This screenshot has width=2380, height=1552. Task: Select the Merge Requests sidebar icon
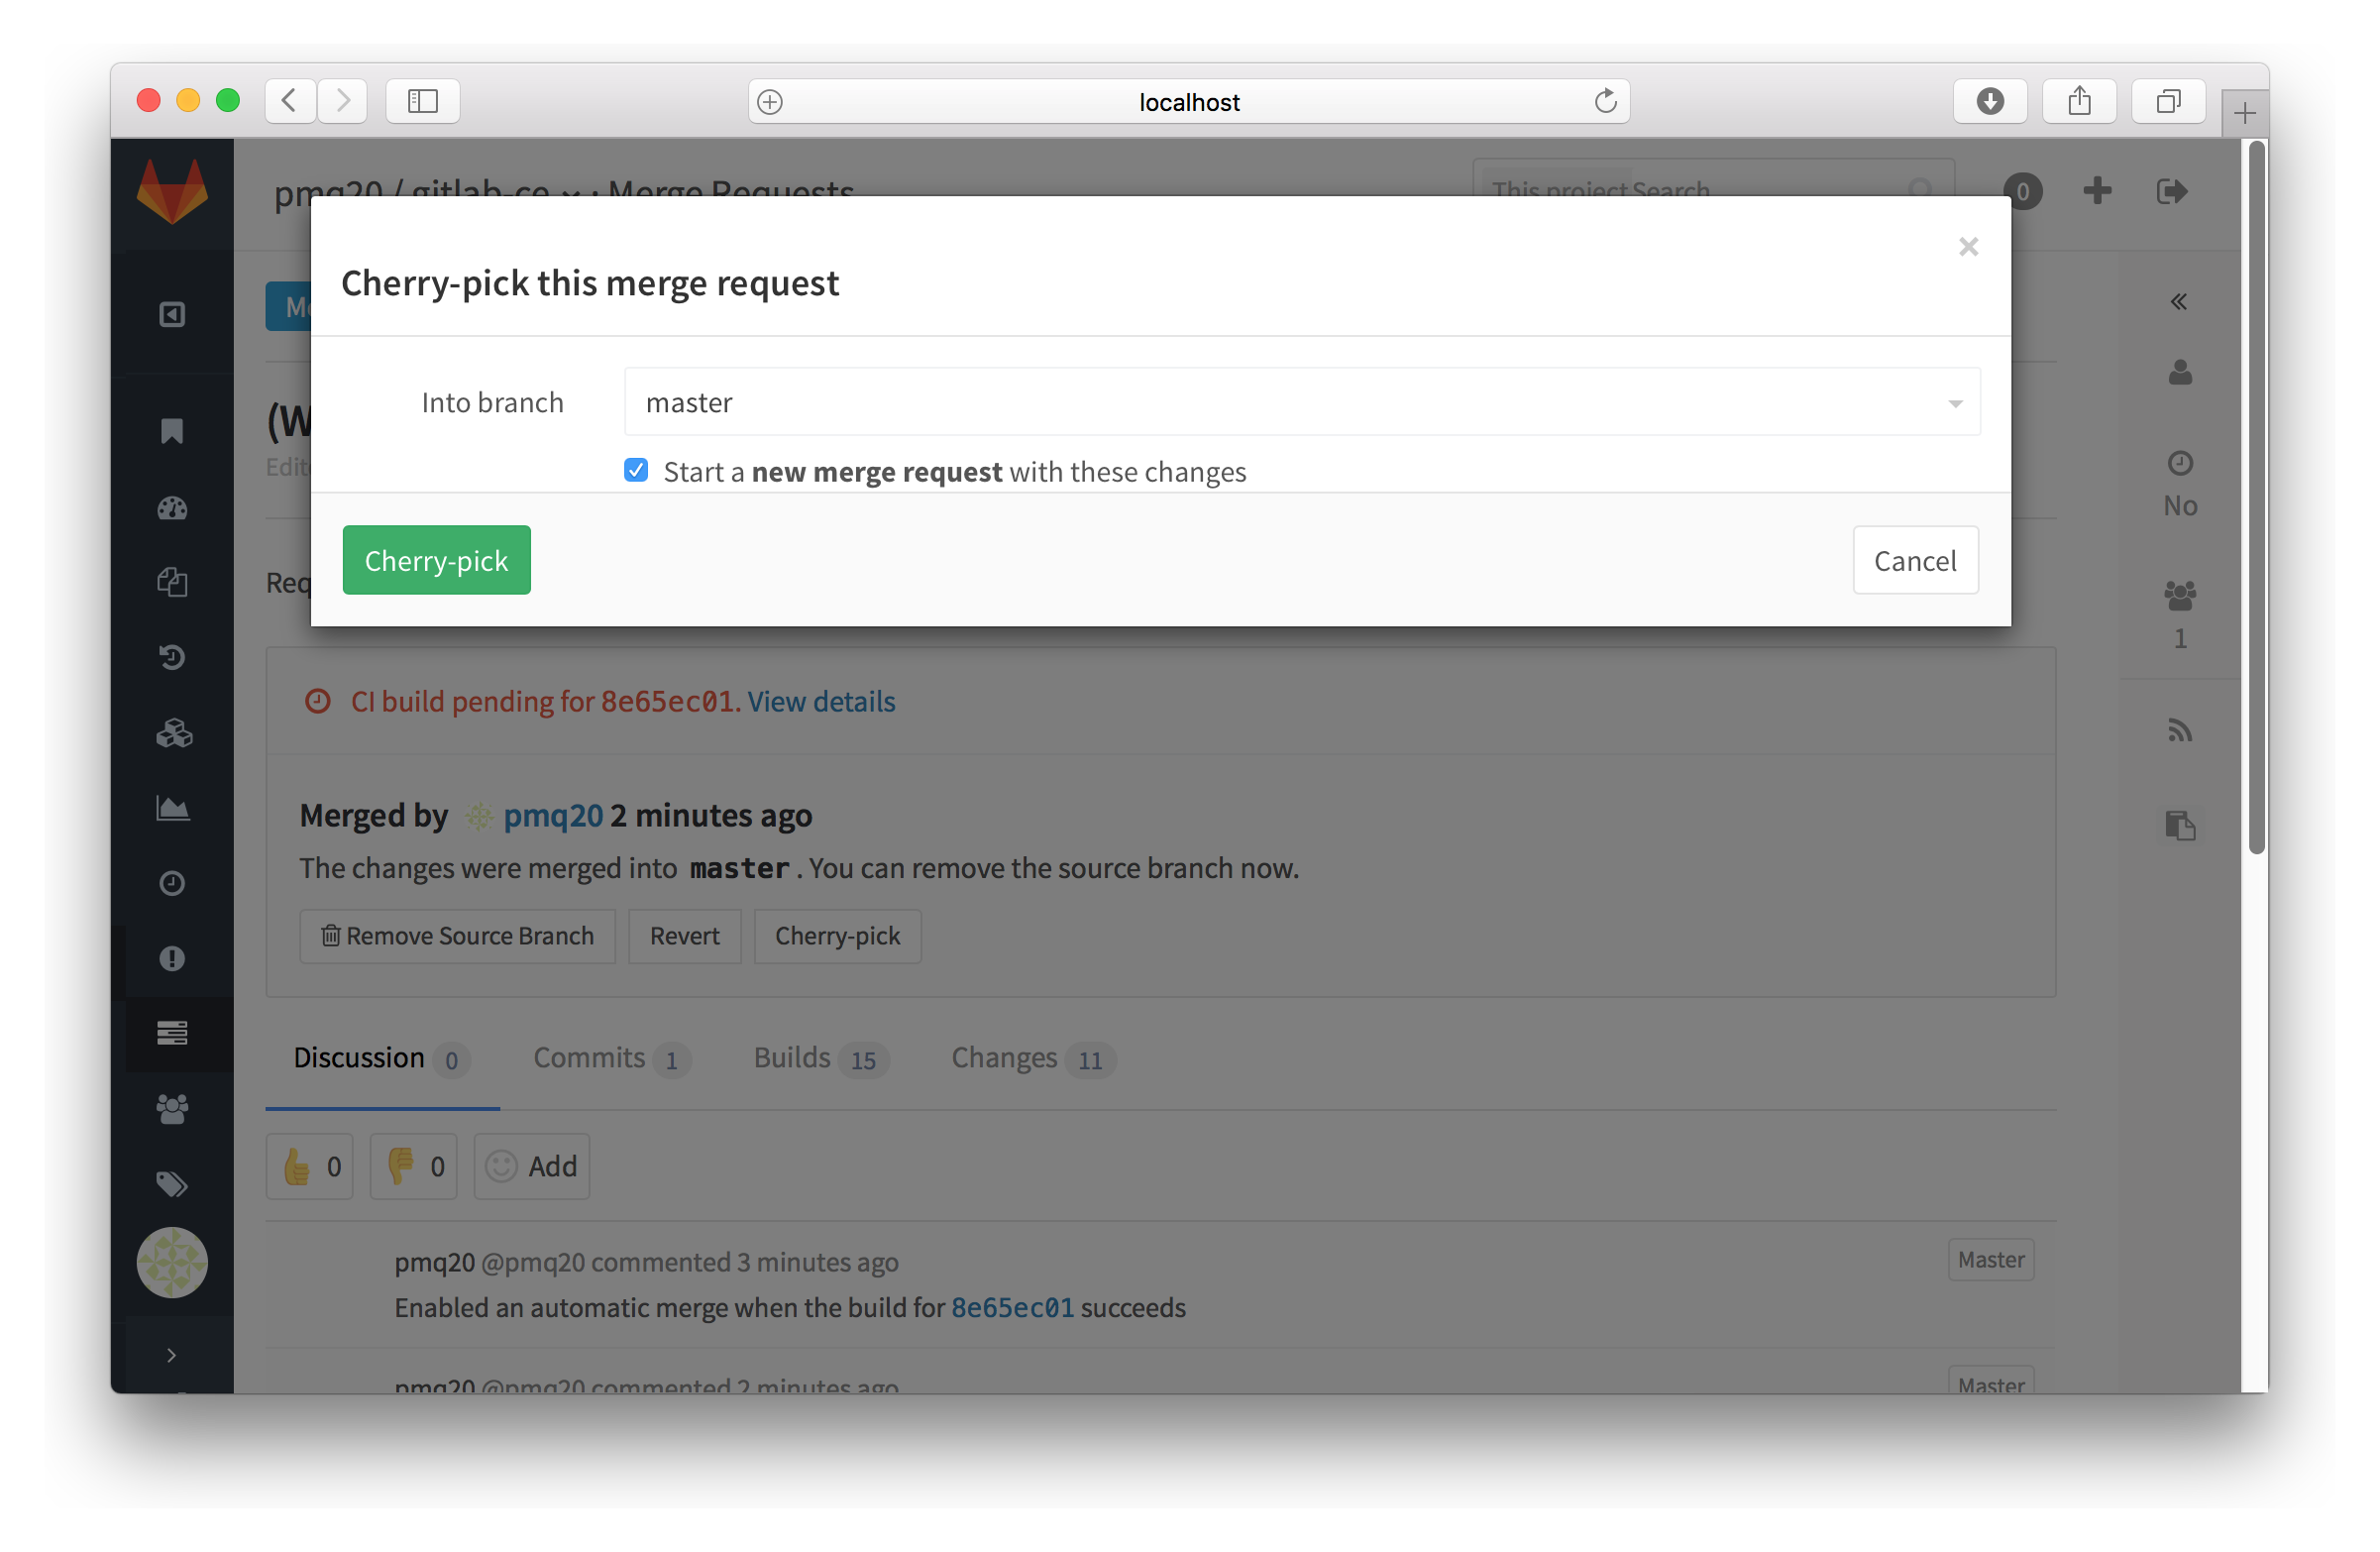(x=172, y=1035)
